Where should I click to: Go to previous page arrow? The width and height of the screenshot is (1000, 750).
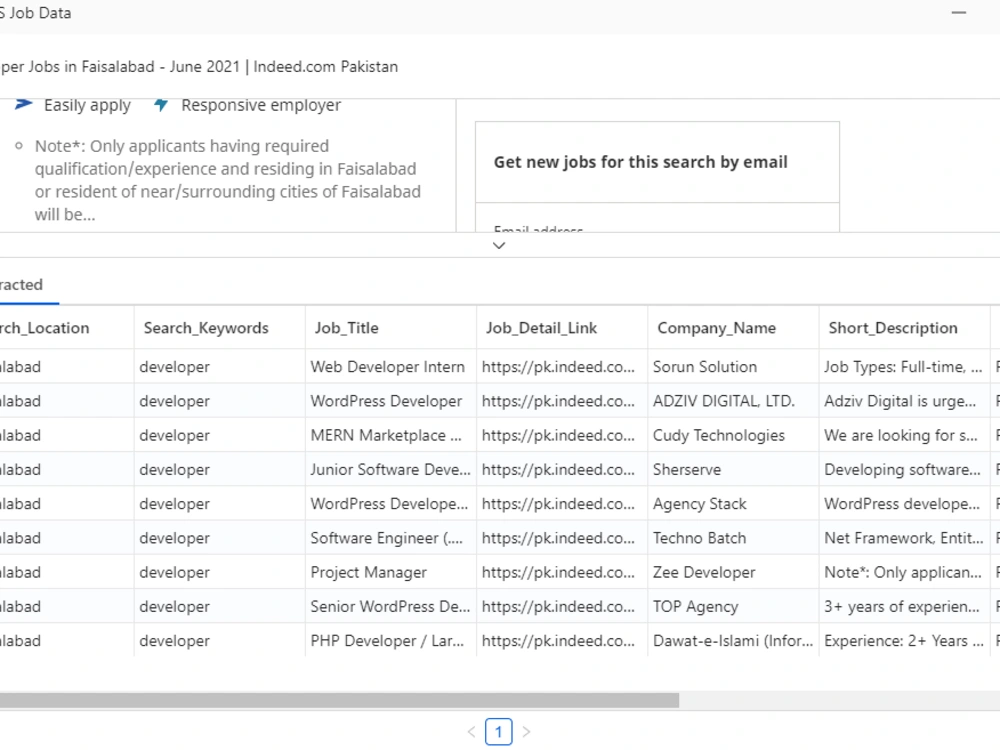coord(471,732)
